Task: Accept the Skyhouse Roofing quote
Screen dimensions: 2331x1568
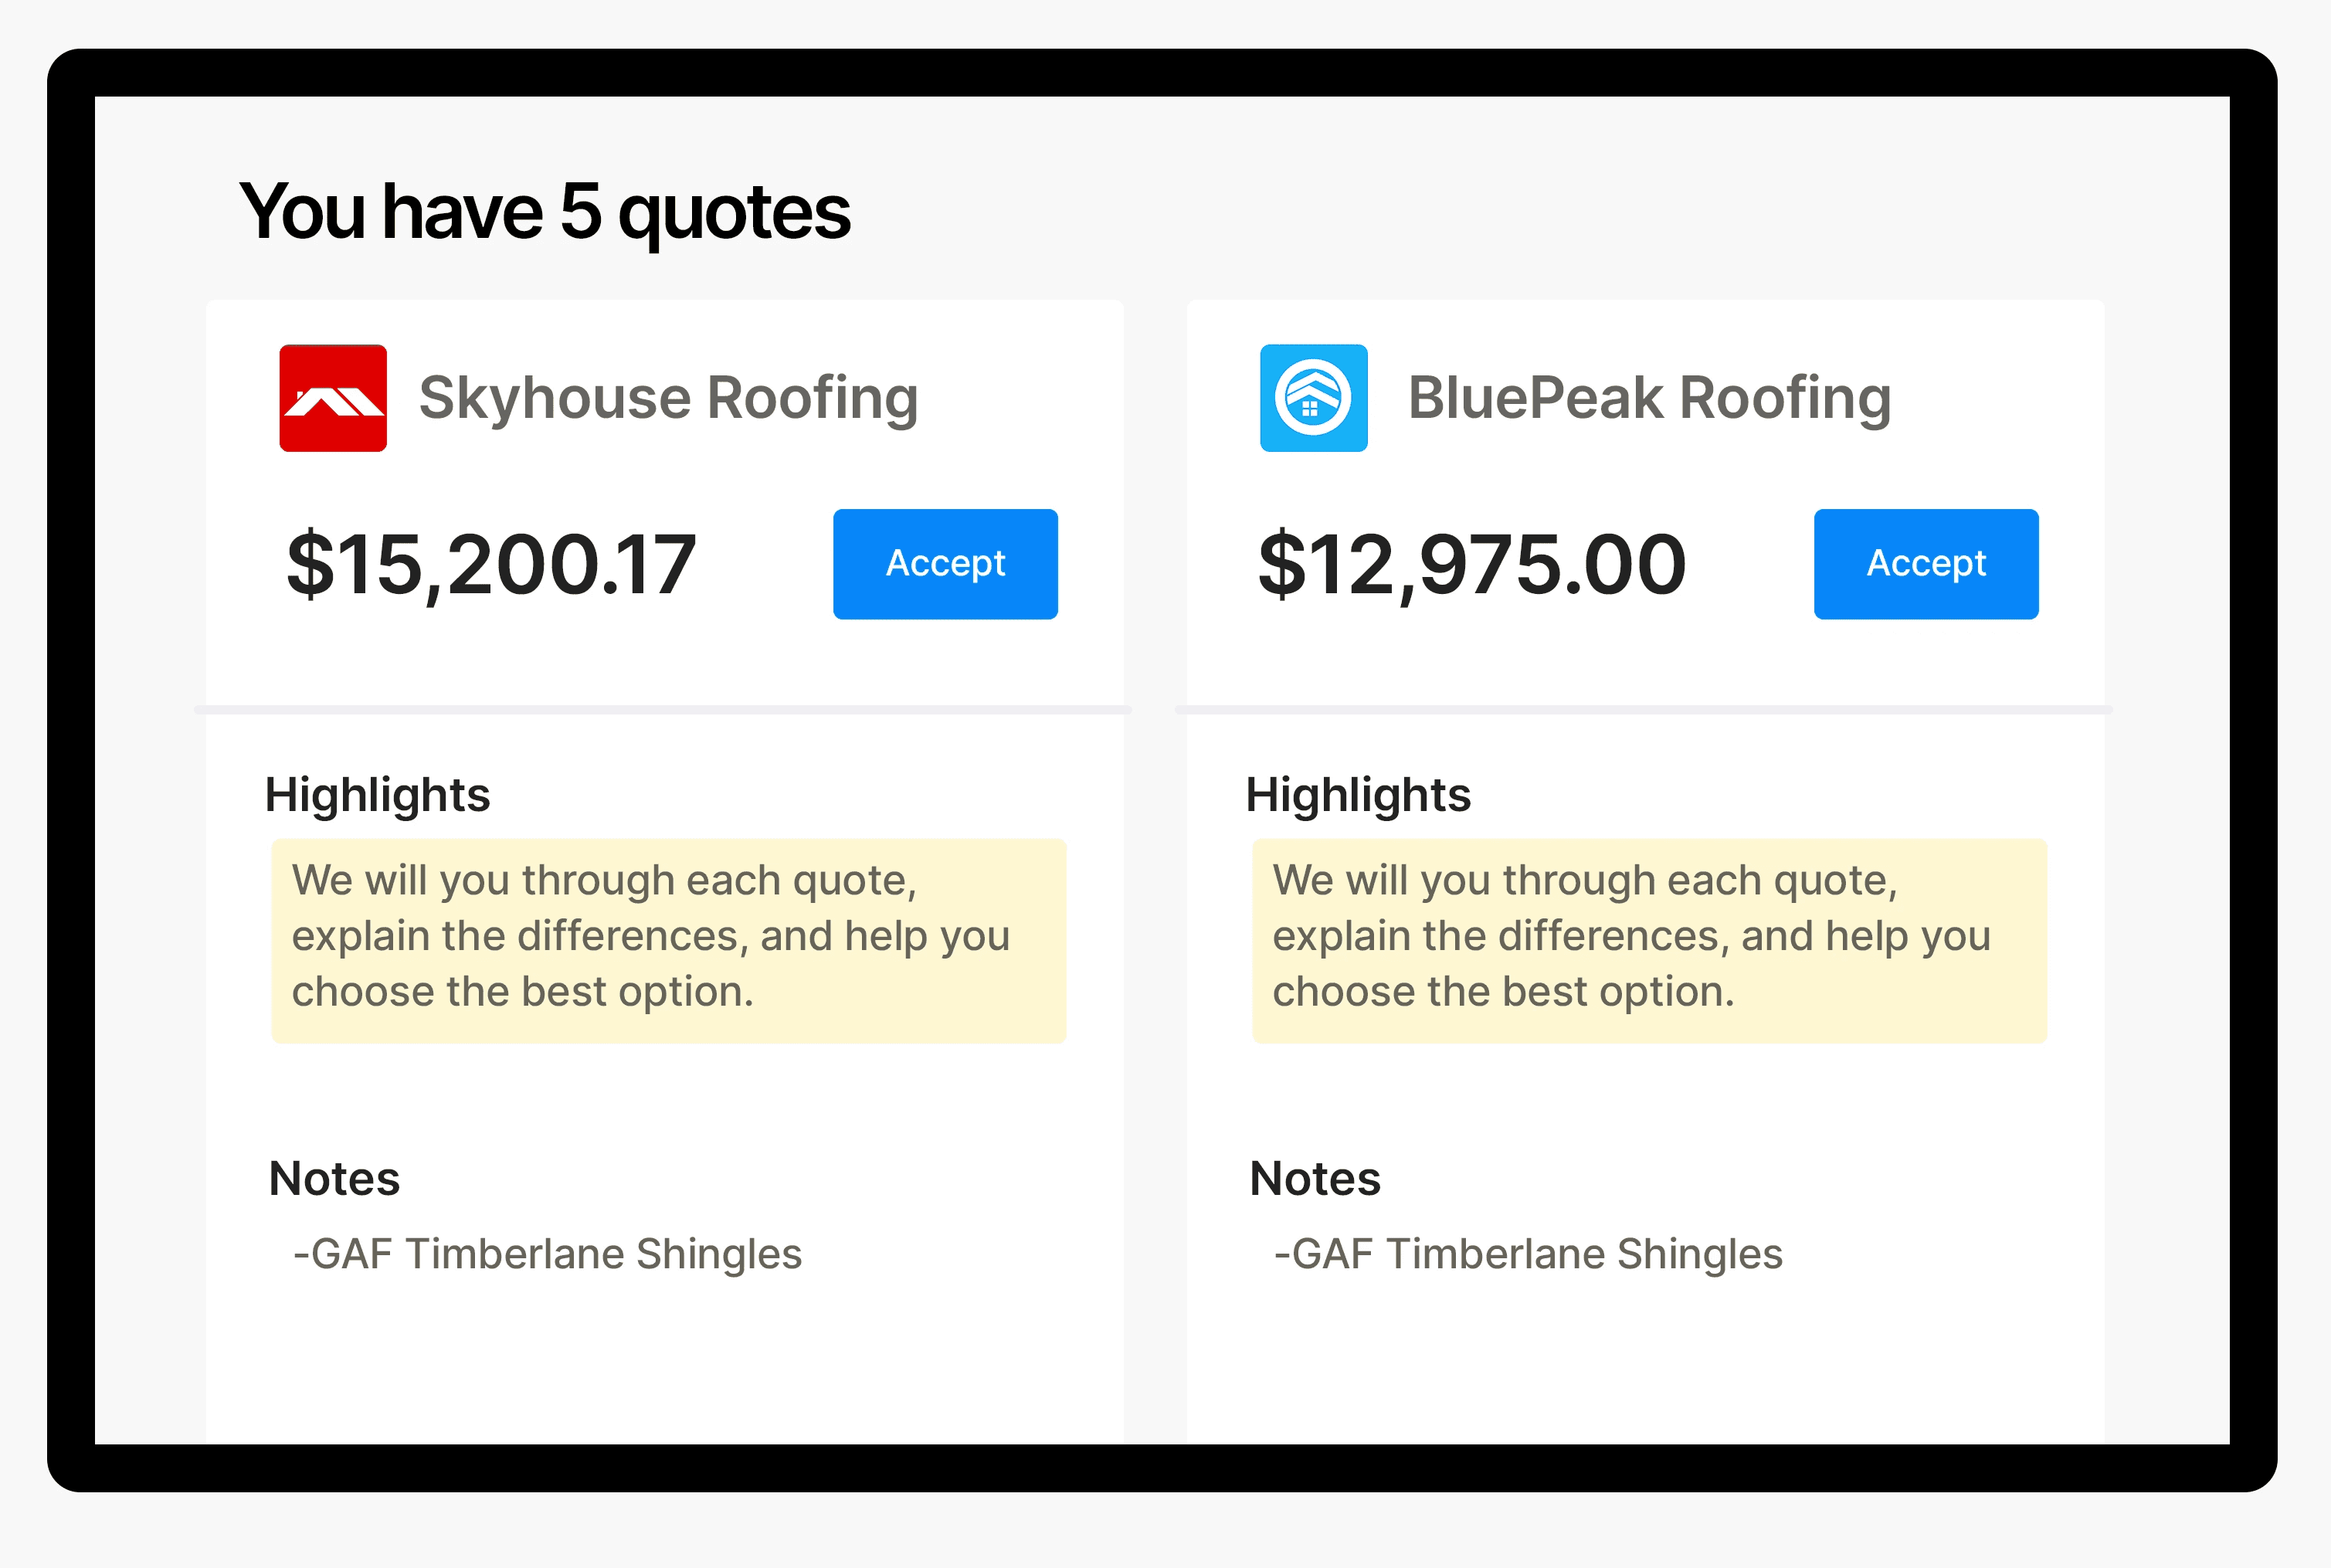Action: click(945, 564)
